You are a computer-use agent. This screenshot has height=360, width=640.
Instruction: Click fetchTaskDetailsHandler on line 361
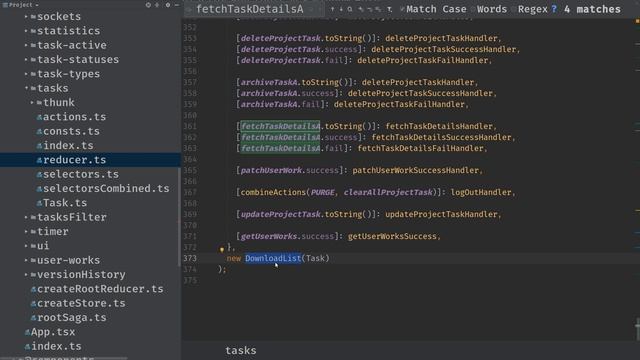[439, 126]
